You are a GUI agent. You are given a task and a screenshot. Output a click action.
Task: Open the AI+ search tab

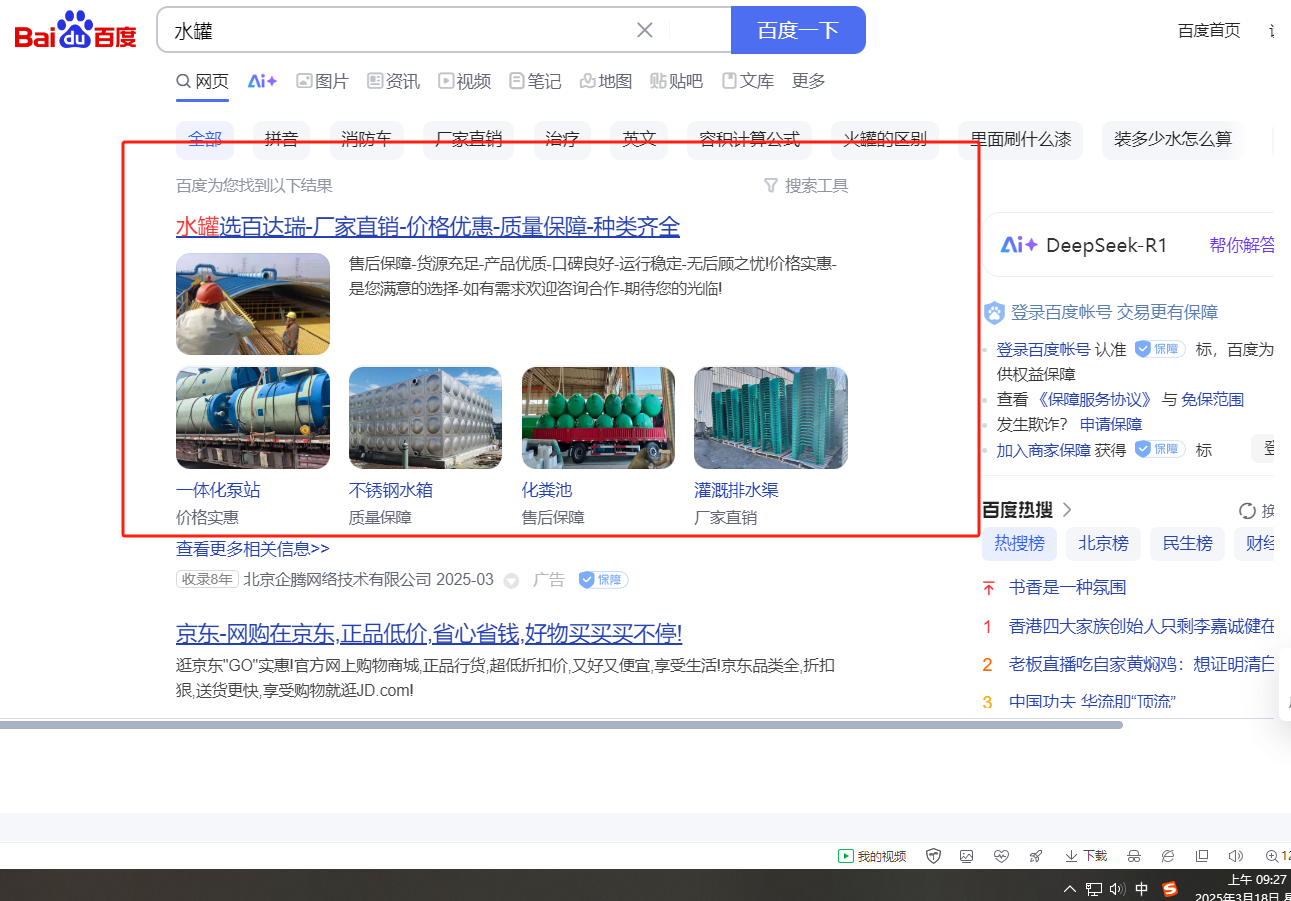(262, 81)
